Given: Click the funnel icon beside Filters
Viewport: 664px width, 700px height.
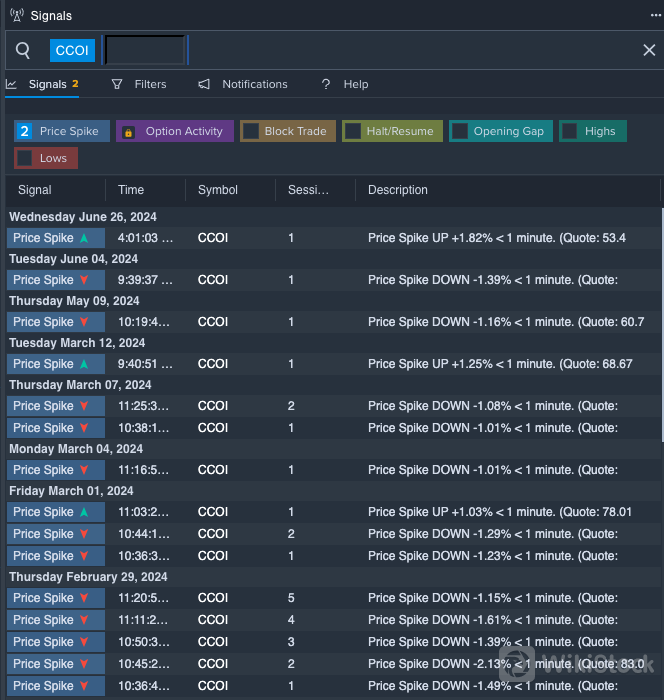Looking at the screenshot, I should 117,85.
